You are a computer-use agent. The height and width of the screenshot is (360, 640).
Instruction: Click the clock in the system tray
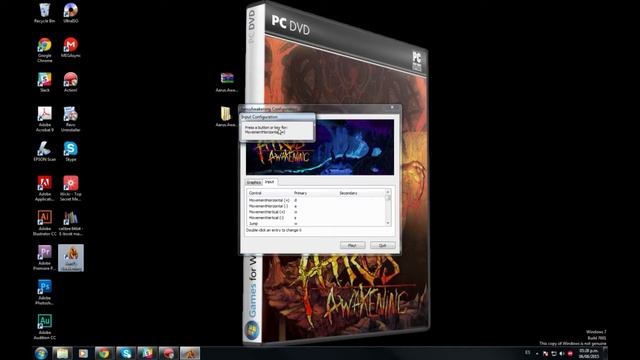588,353
